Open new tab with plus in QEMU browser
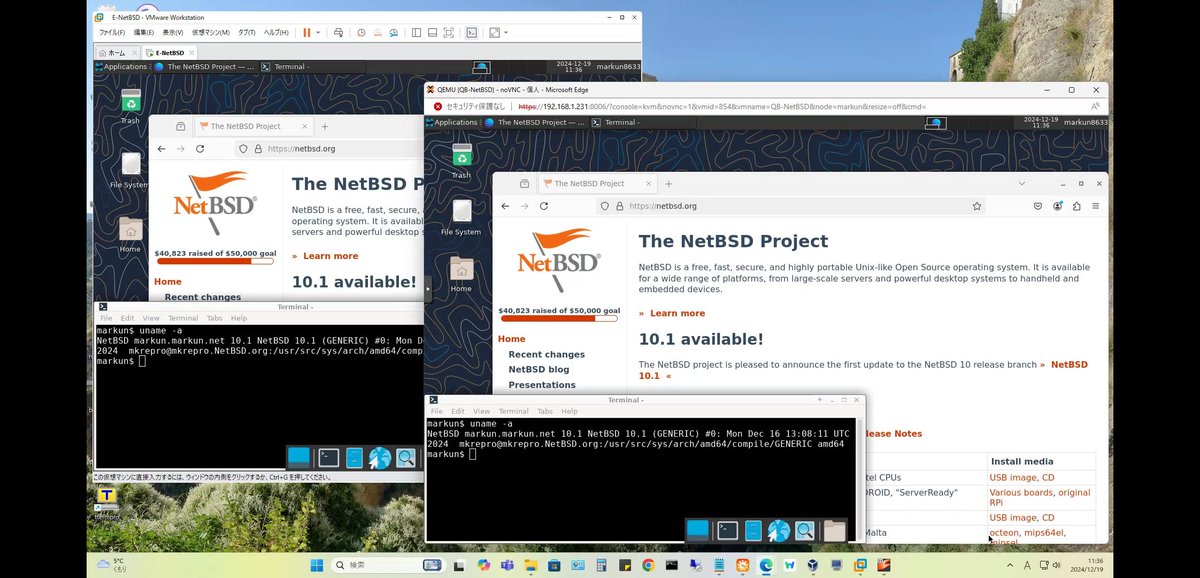Screen dimensions: 1200x578 [x=669, y=184]
